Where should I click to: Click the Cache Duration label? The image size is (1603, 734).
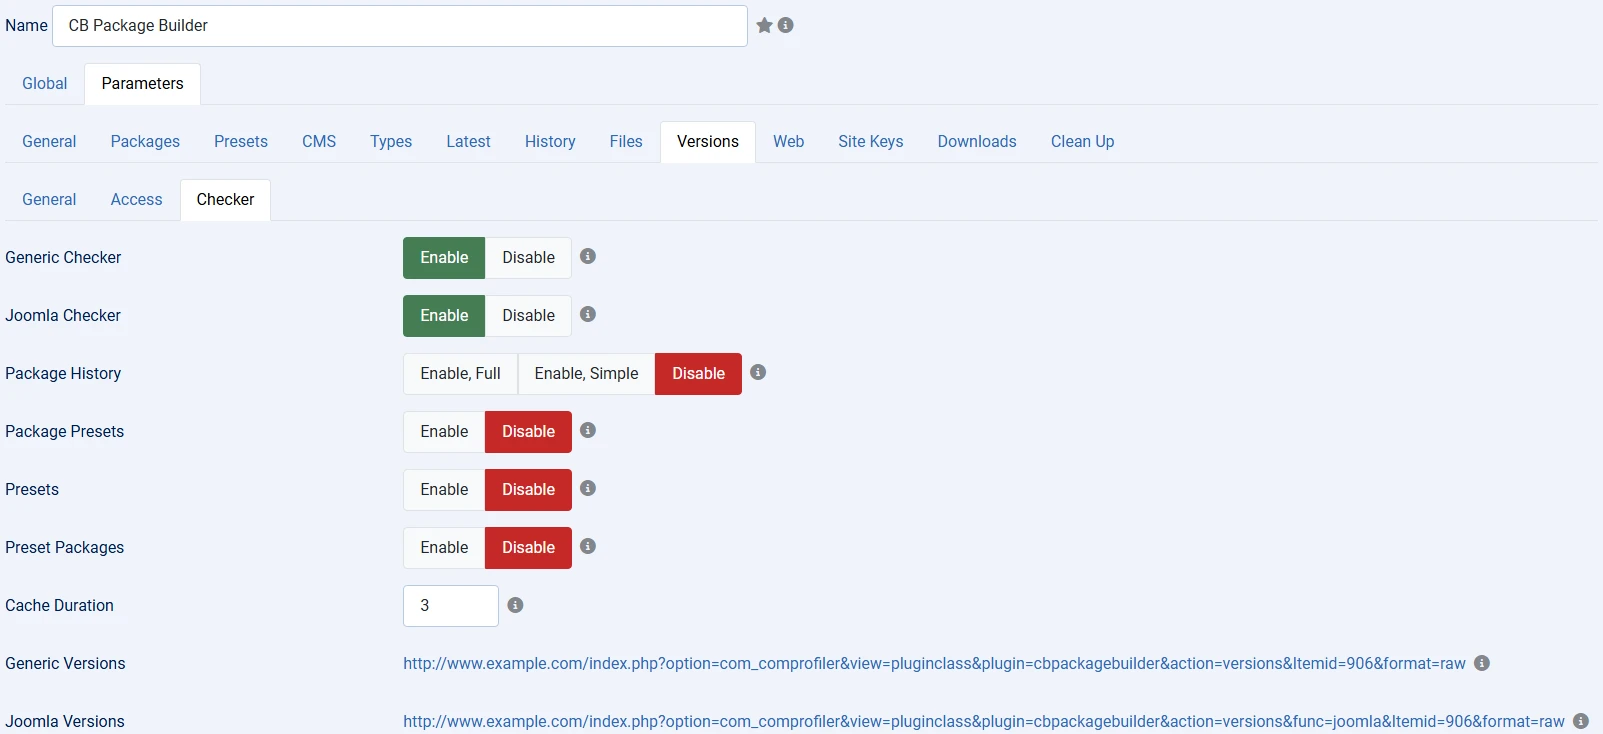[x=60, y=606]
